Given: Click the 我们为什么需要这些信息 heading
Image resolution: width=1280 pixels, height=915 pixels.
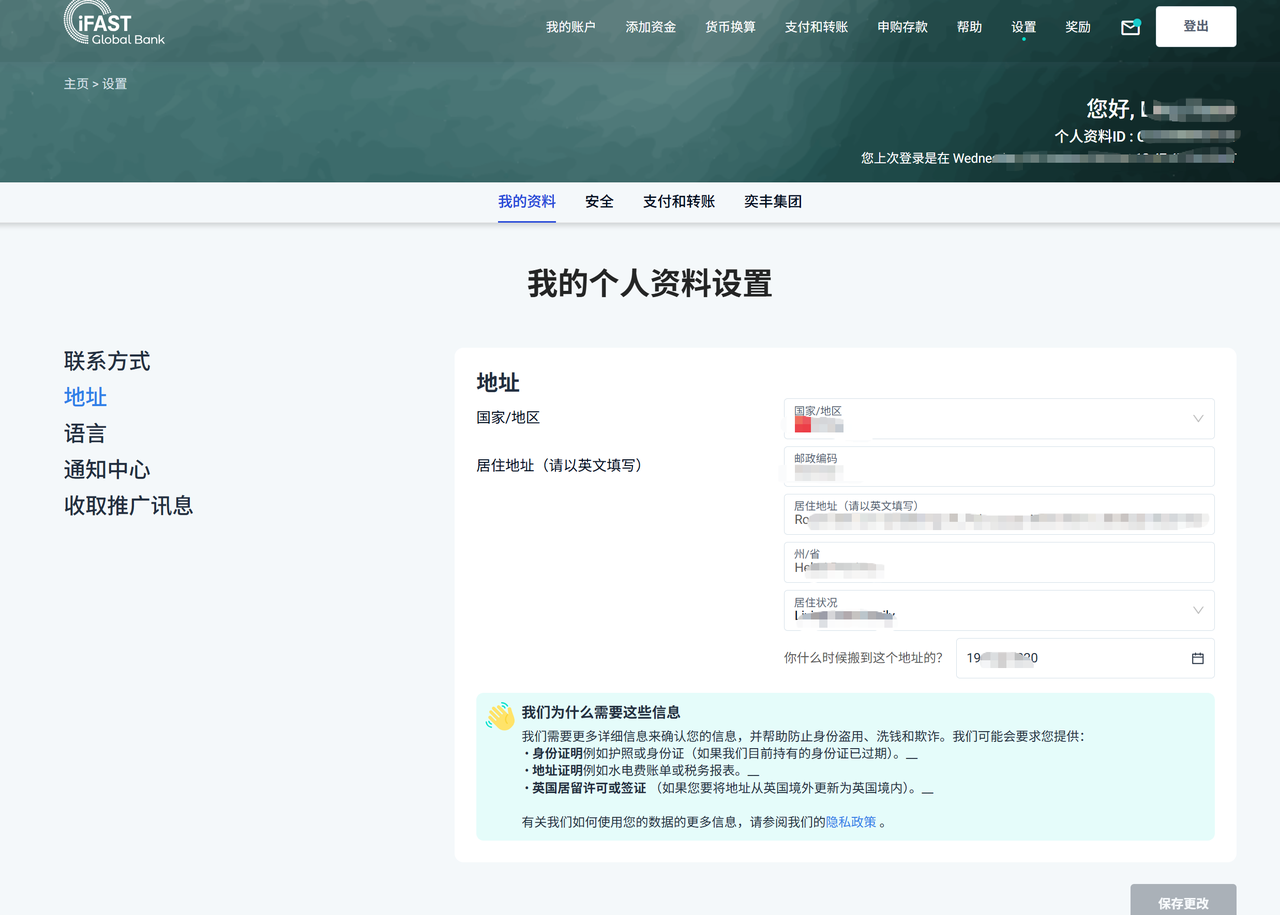Looking at the screenshot, I should point(601,712).
